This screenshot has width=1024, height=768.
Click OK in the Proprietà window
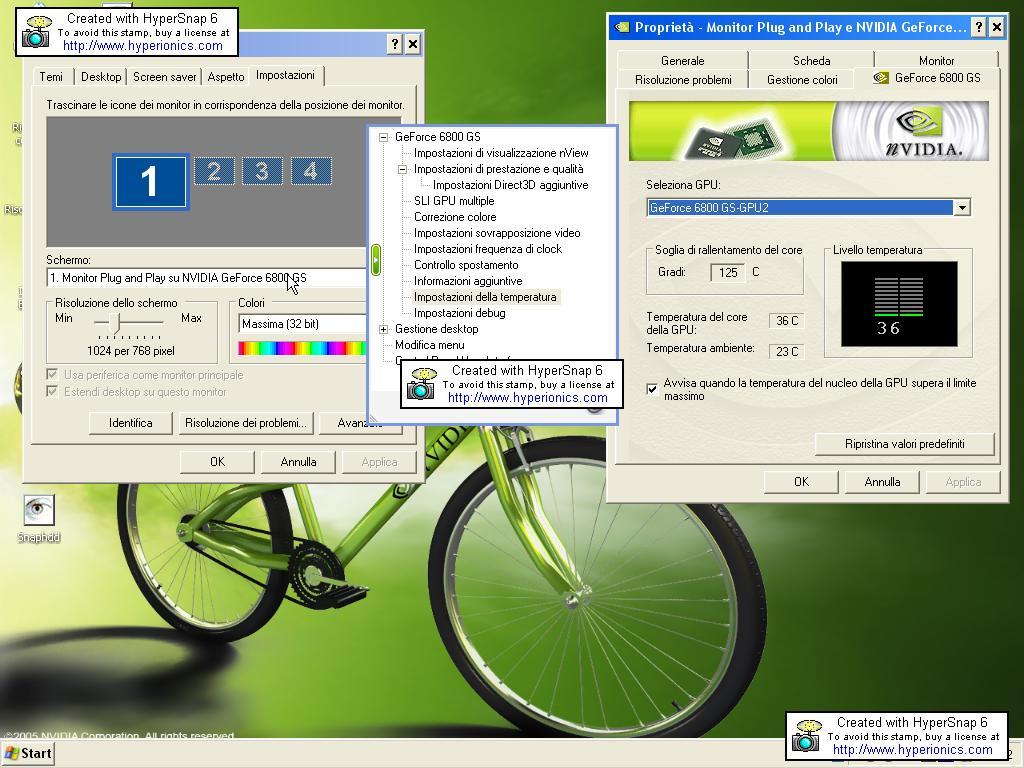pyautogui.click(x=801, y=482)
